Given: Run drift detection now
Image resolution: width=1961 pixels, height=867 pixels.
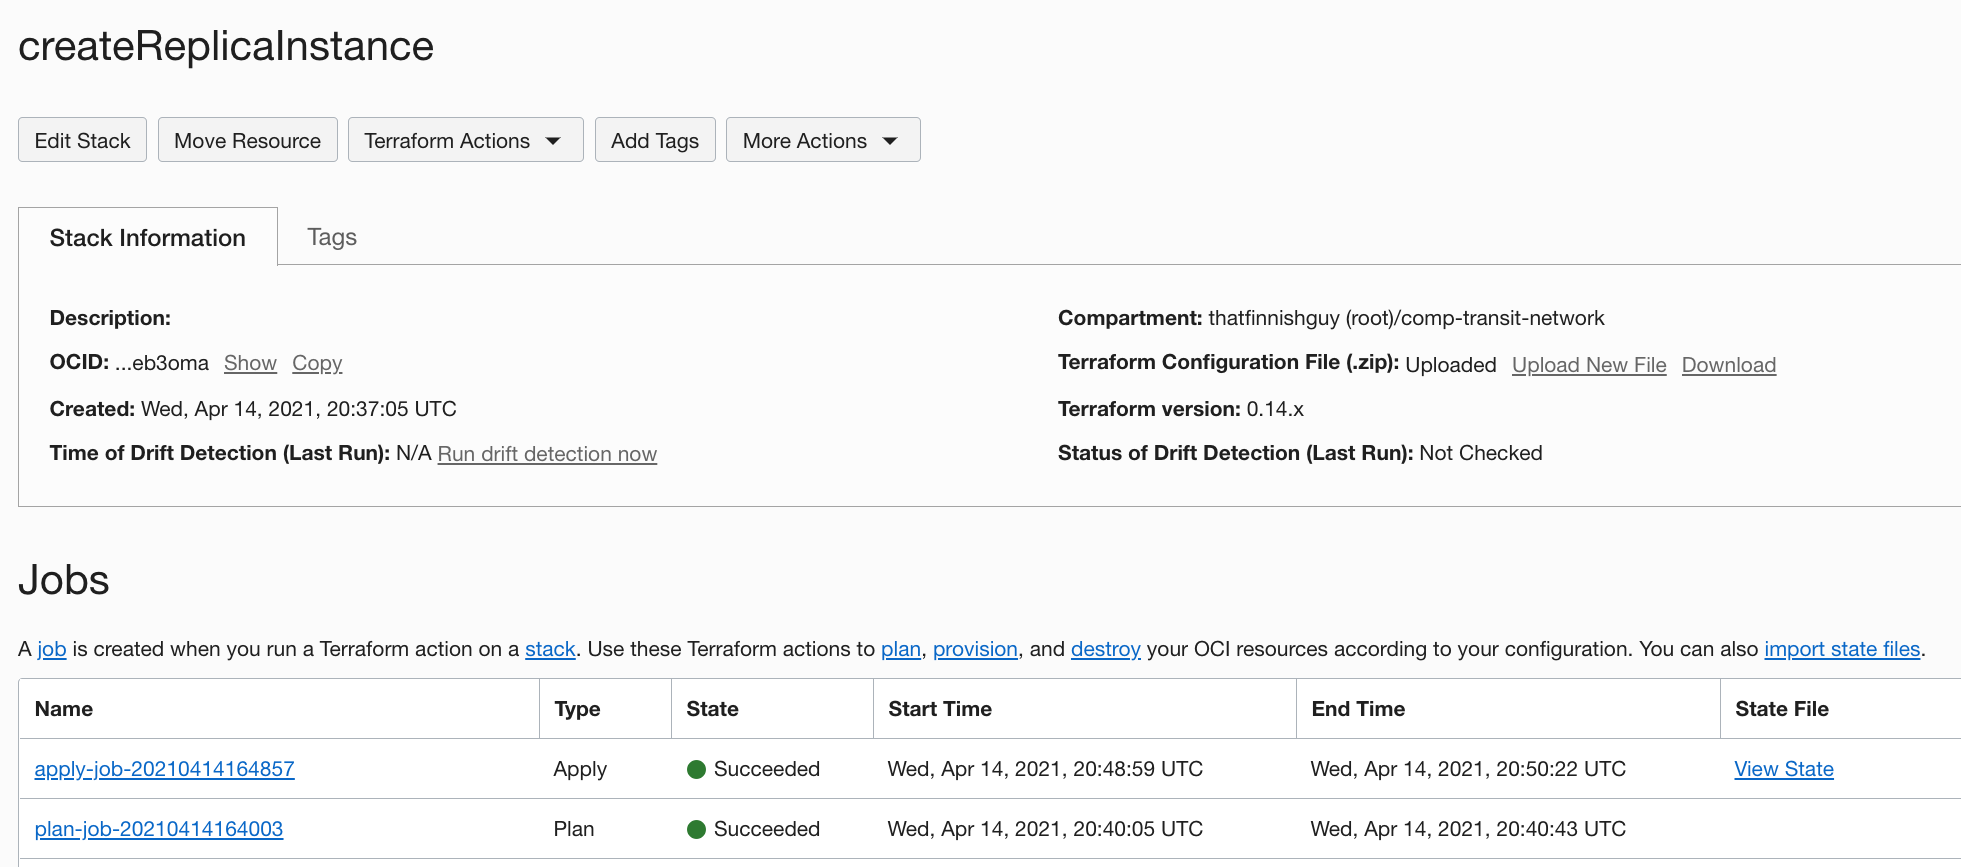Looking at the screenshot, I should click(547, 454).
